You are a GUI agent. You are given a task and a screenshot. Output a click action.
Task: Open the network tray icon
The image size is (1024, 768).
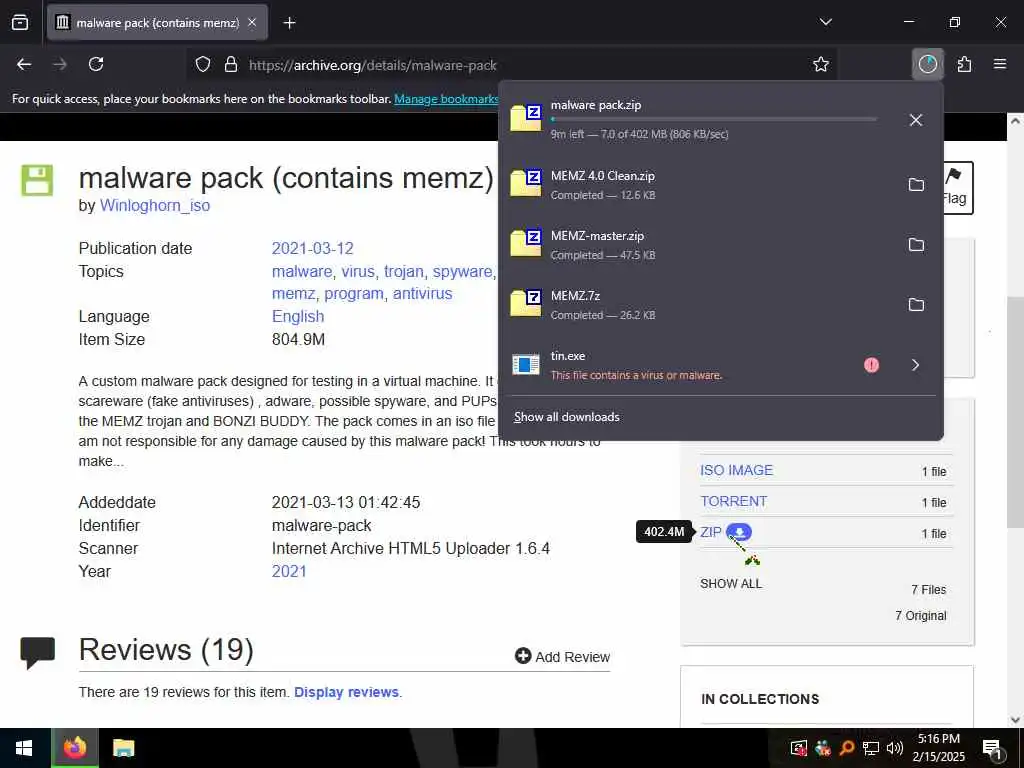click(x=871, y=748)
